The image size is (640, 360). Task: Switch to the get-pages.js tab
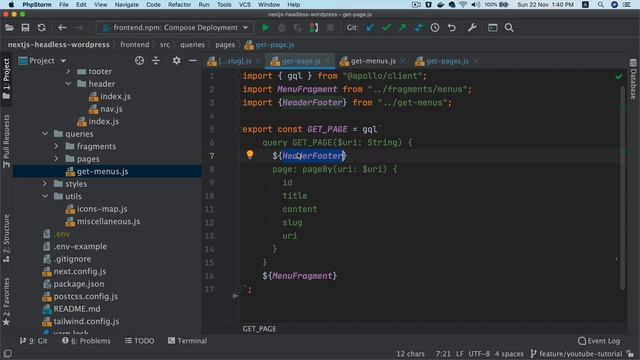pos(447,61)
